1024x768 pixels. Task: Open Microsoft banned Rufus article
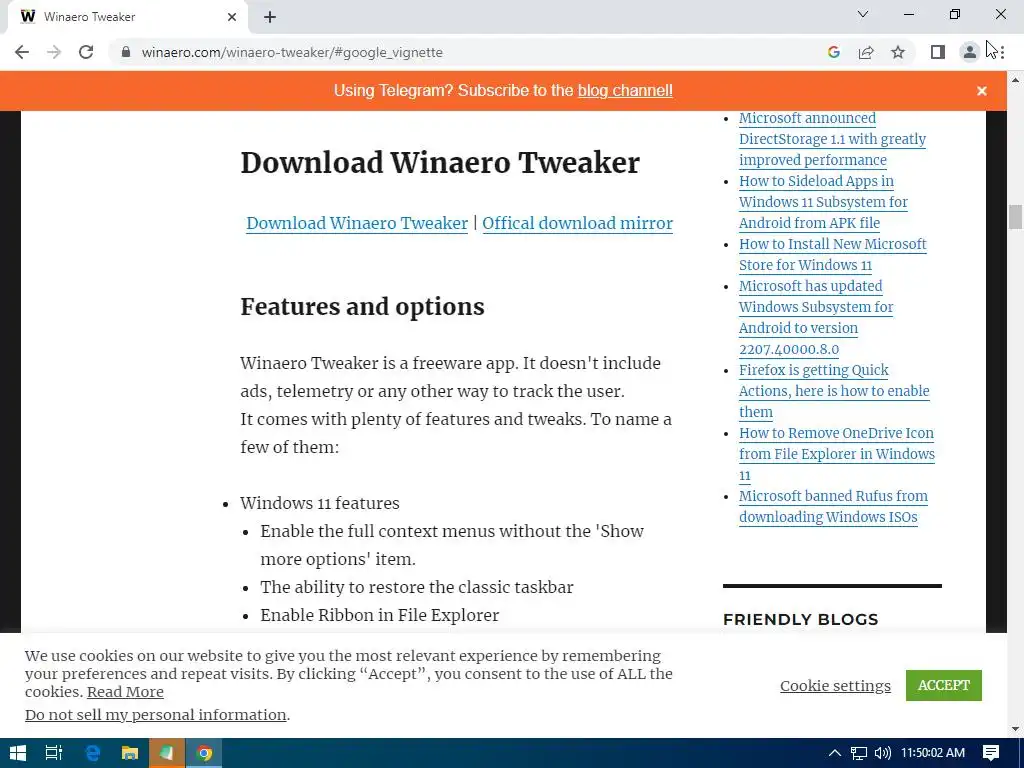point(833,507)
